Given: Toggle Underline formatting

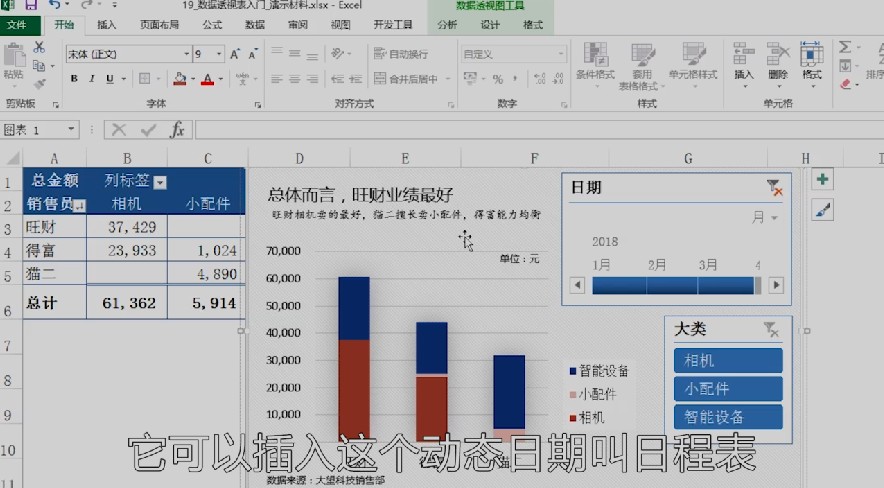Looking at the screenshot, I should pyautogui.click(x=109, y=79).
